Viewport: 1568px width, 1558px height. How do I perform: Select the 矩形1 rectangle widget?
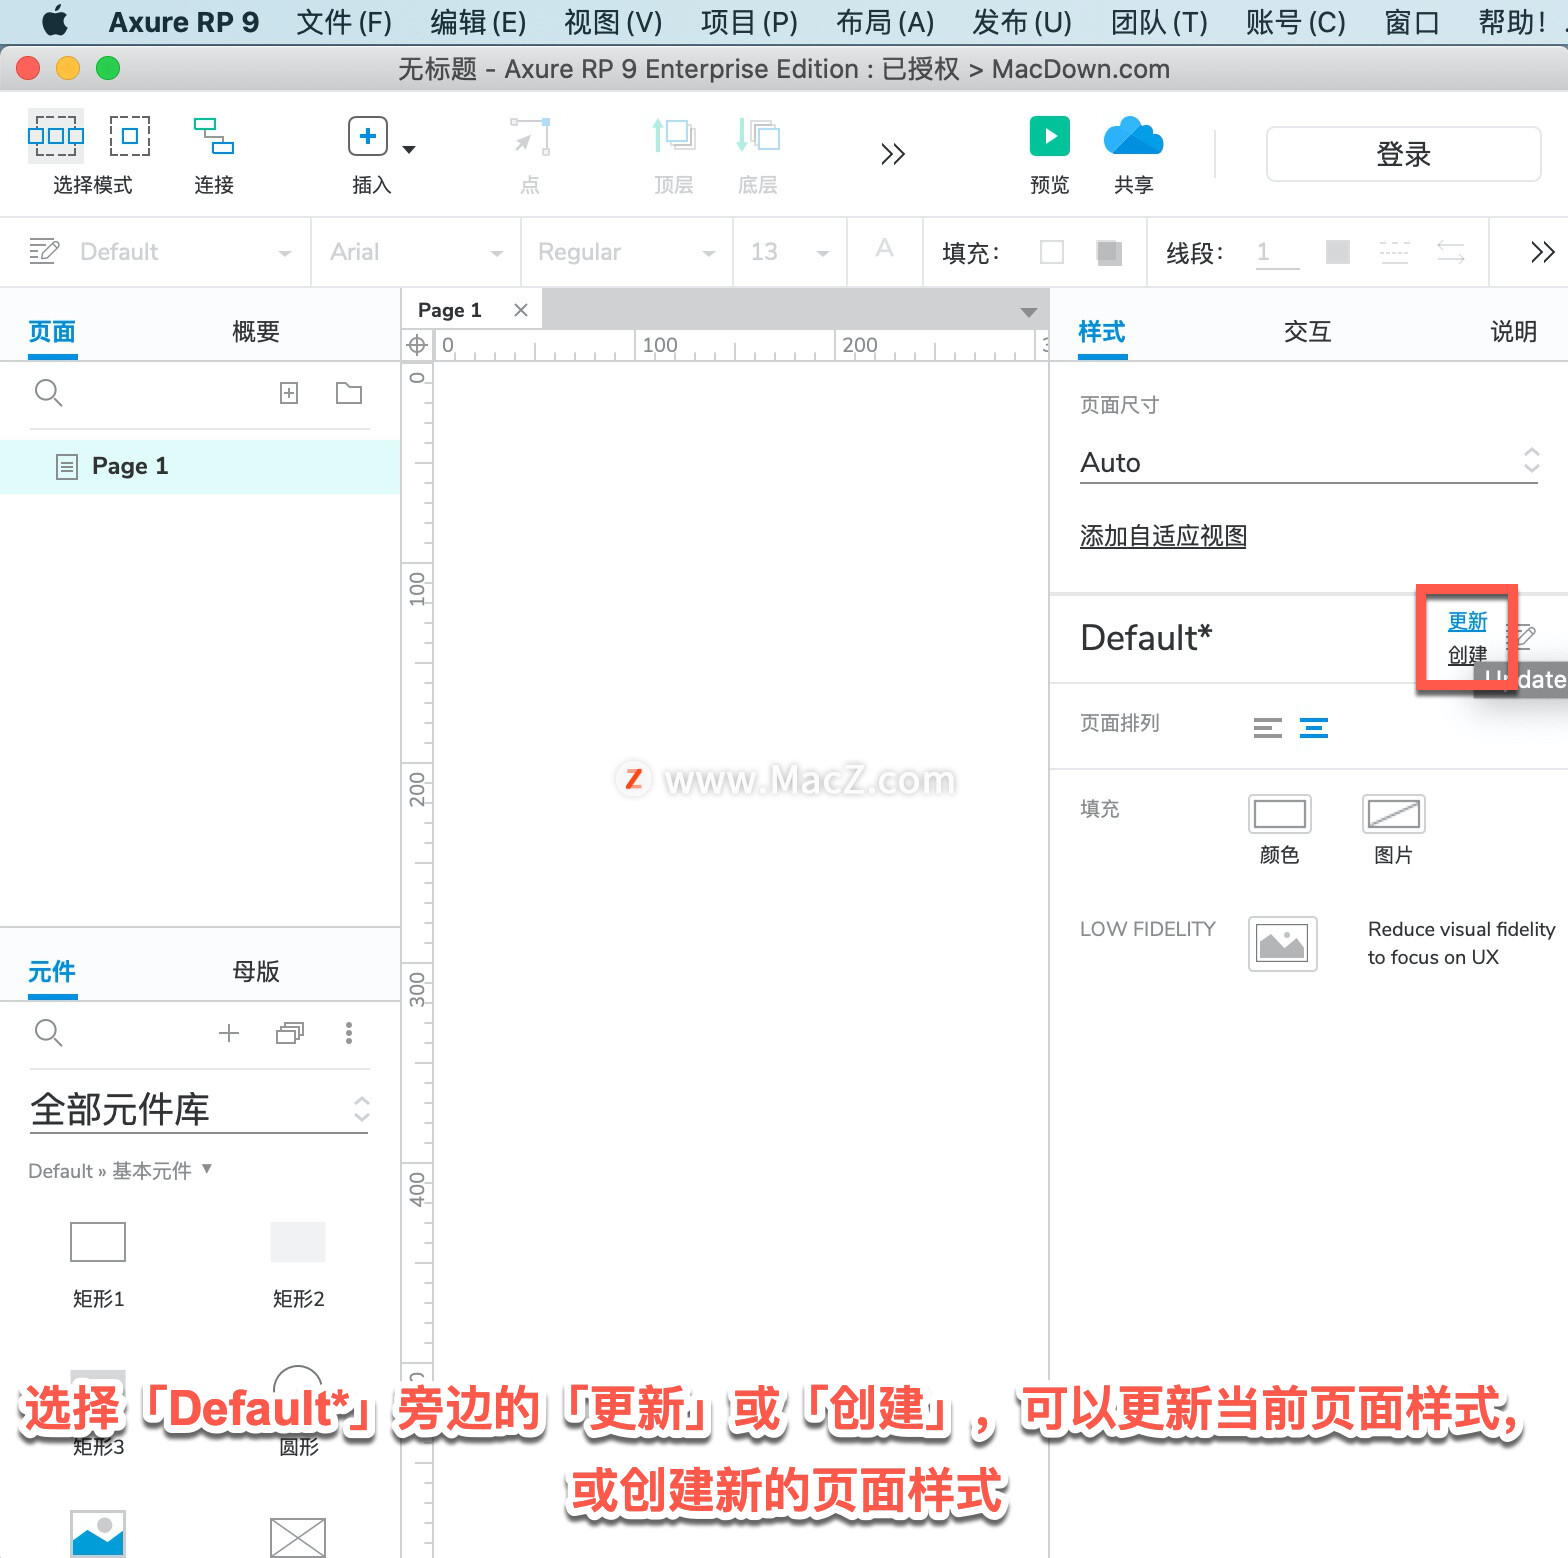[x=98, y=1242]
